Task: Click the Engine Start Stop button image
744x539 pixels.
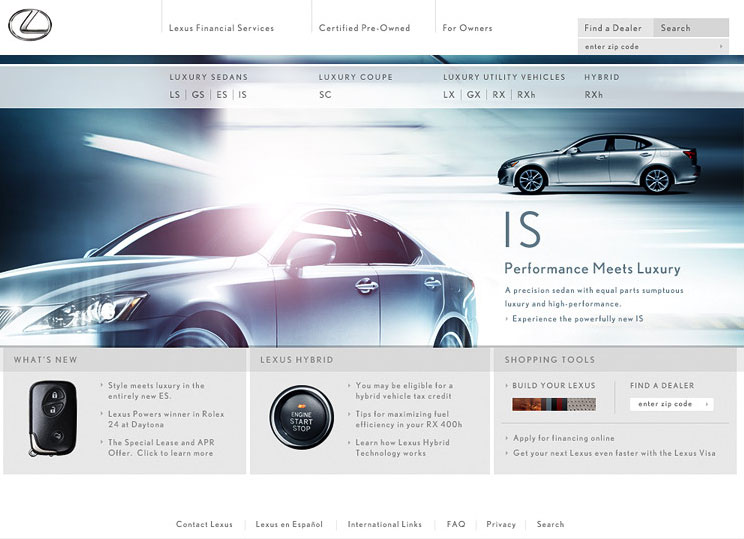Action: coord(301,416)
